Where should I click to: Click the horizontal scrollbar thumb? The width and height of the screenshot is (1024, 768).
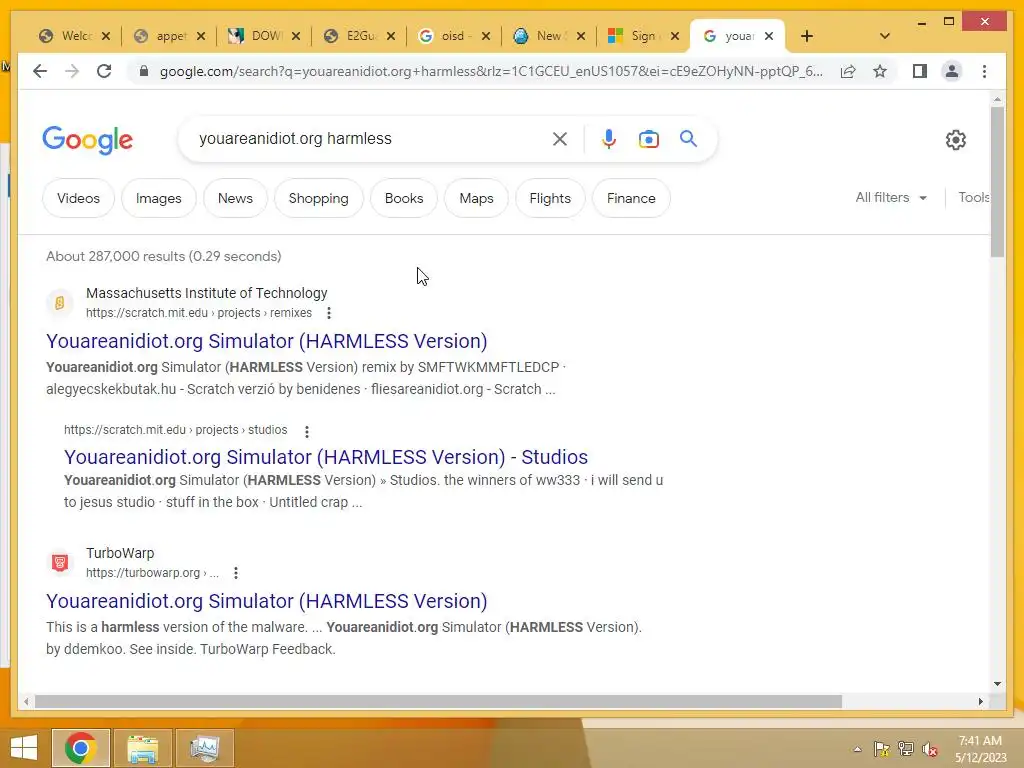[438, 701]
